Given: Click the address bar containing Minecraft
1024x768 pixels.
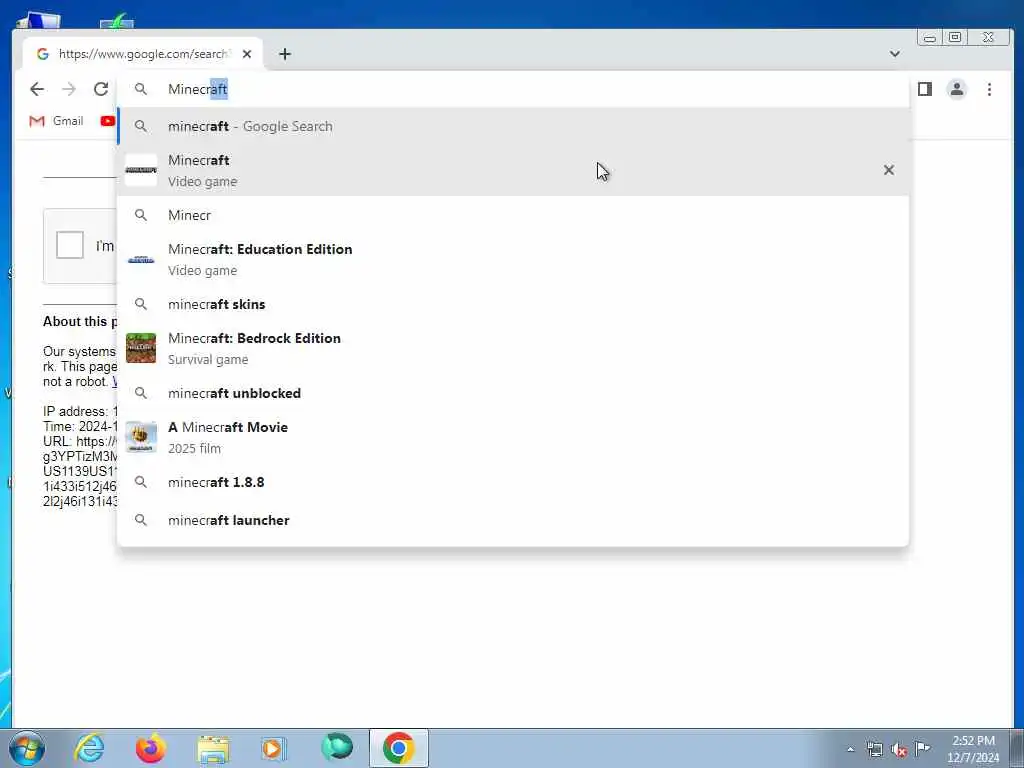Looking at the screenshot, I should tap(513, 89).
